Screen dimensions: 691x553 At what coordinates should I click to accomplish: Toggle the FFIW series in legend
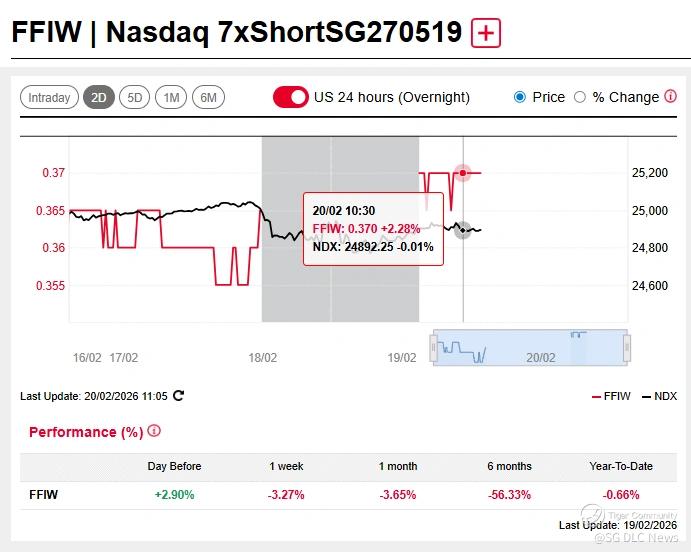pos(611,397)
